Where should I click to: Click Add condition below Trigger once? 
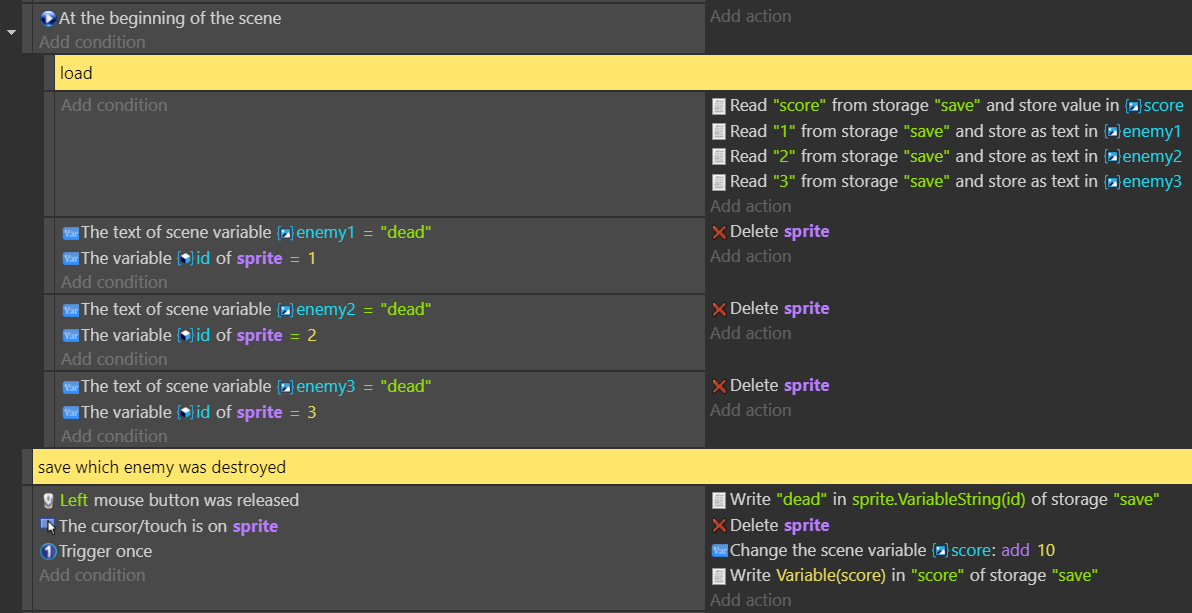(92, 576)
